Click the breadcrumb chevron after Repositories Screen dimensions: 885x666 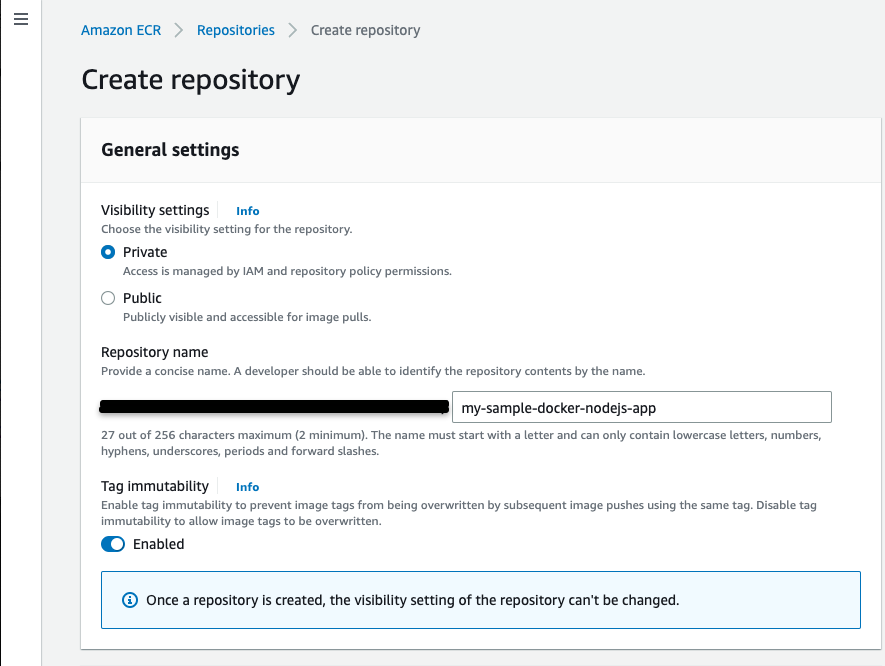tap(291, 30)
